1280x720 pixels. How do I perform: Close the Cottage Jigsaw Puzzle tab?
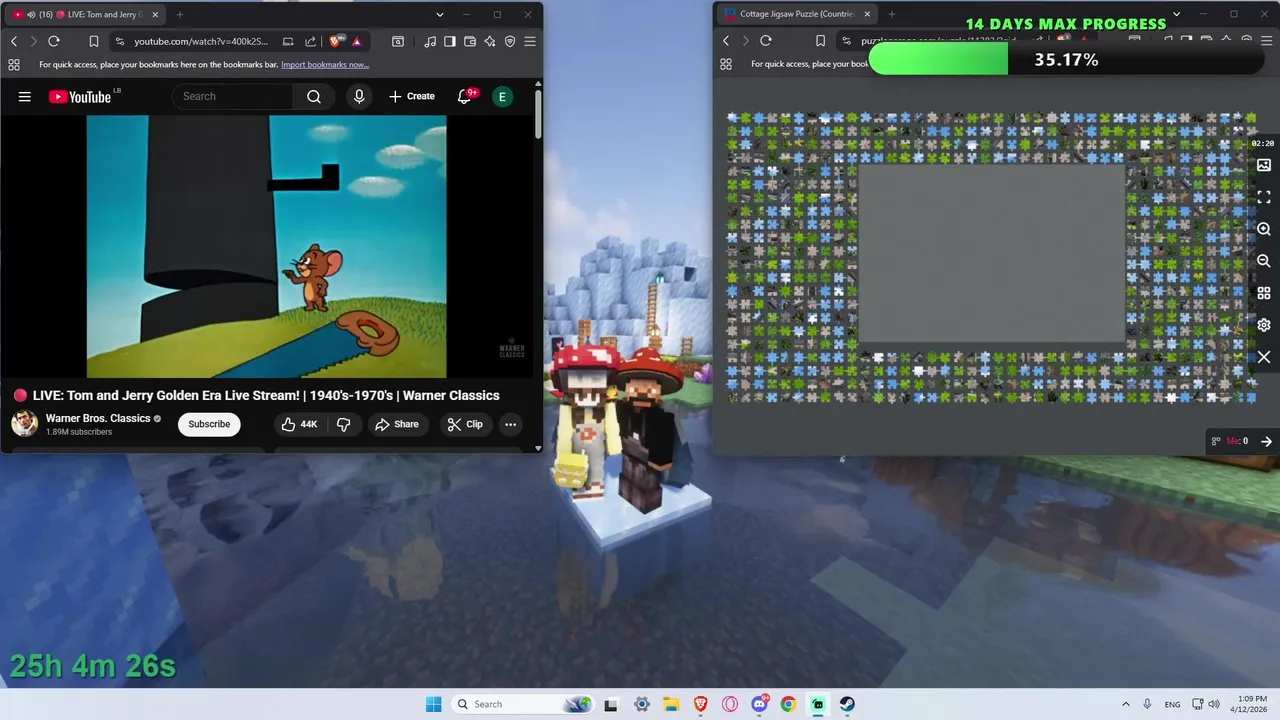[x=867, y=14]
